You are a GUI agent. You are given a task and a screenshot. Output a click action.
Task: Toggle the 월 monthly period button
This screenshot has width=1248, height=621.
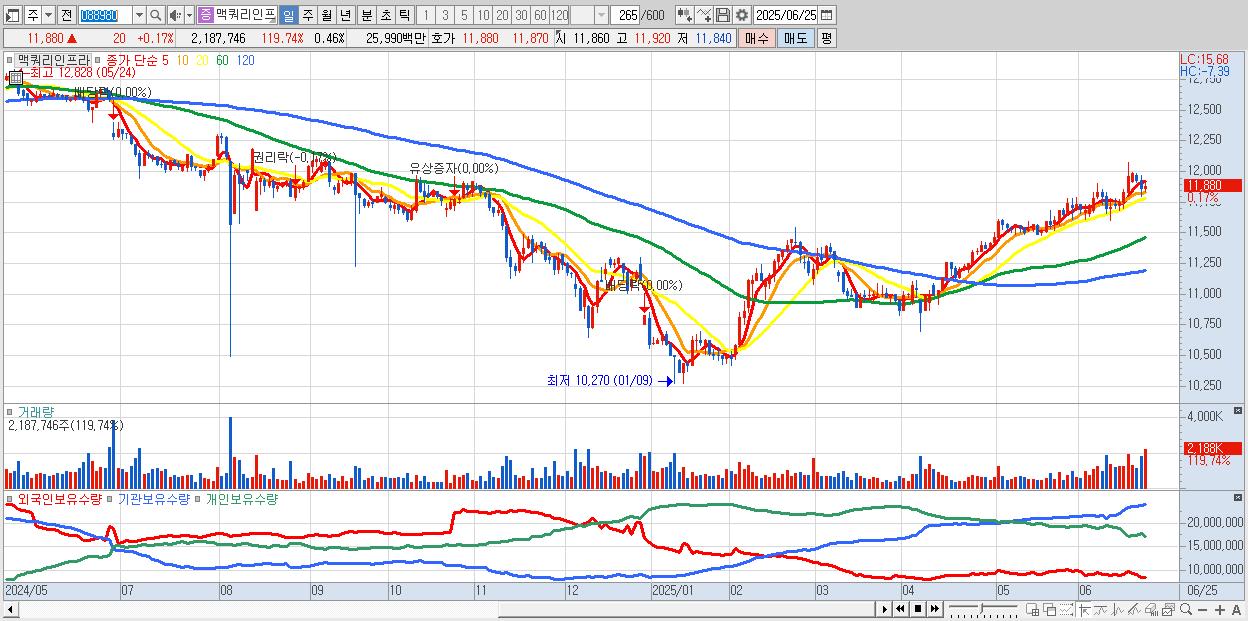326,15
